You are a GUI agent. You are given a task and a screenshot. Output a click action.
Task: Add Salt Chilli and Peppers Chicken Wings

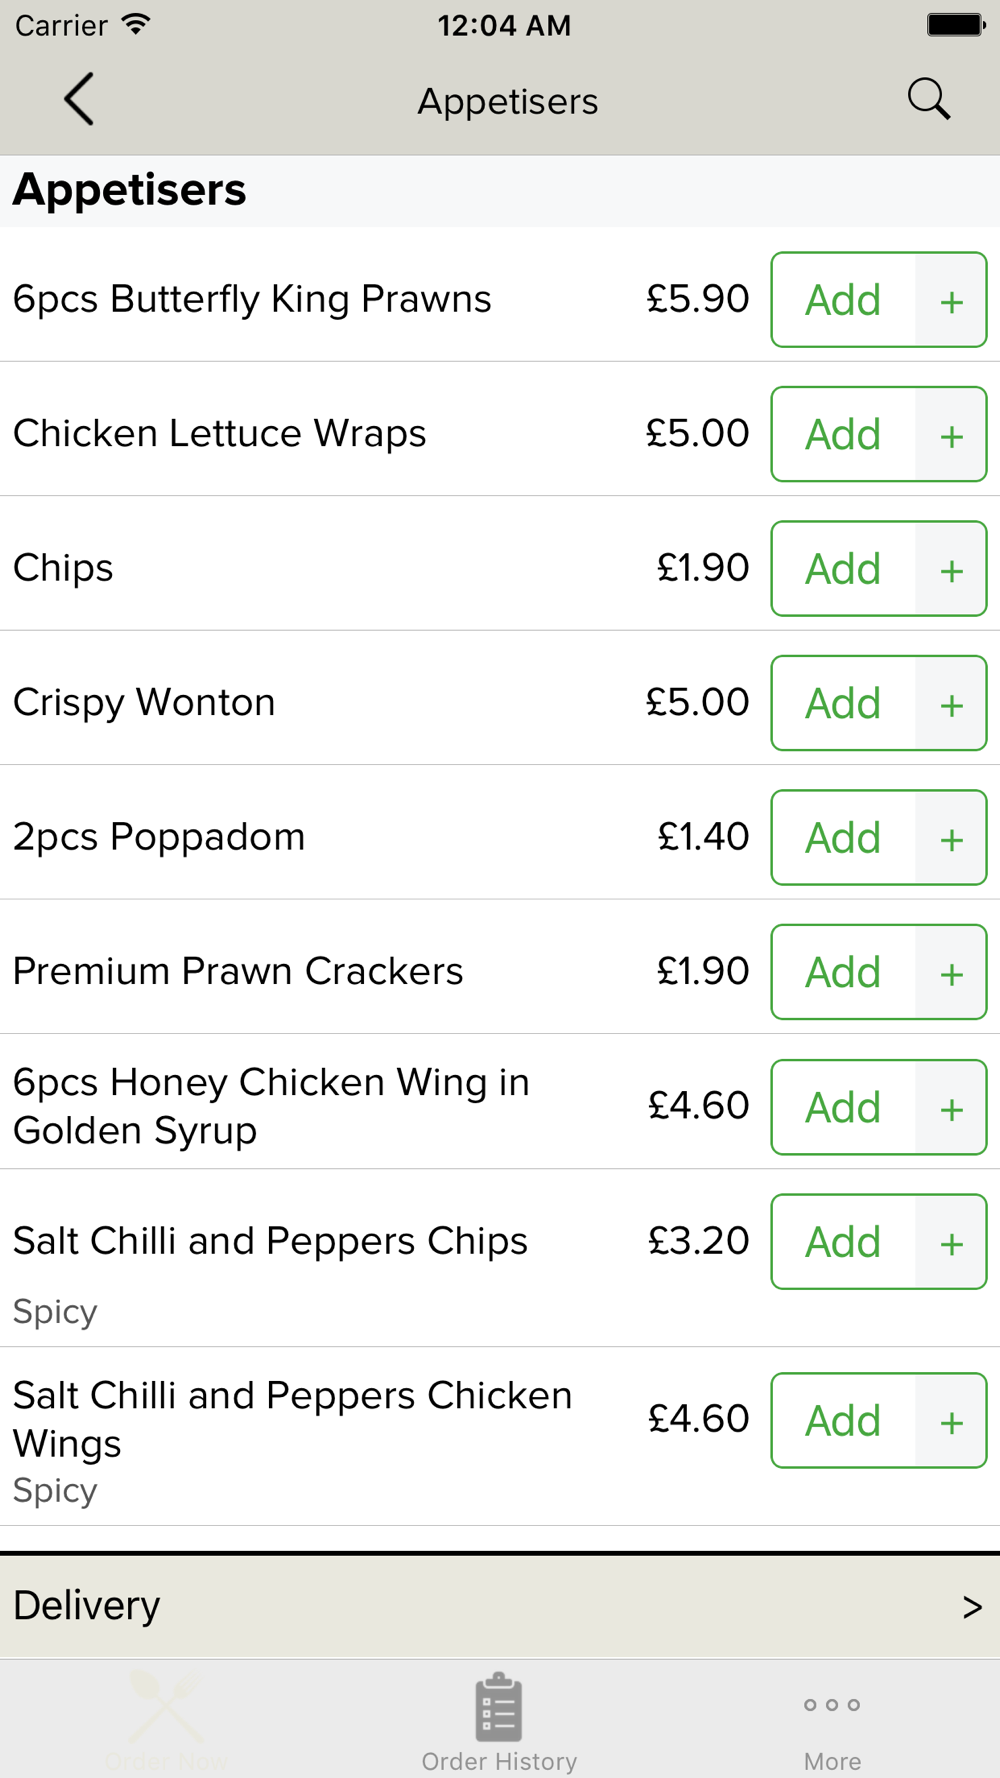pyautogui.click(x=843, y=1421)
